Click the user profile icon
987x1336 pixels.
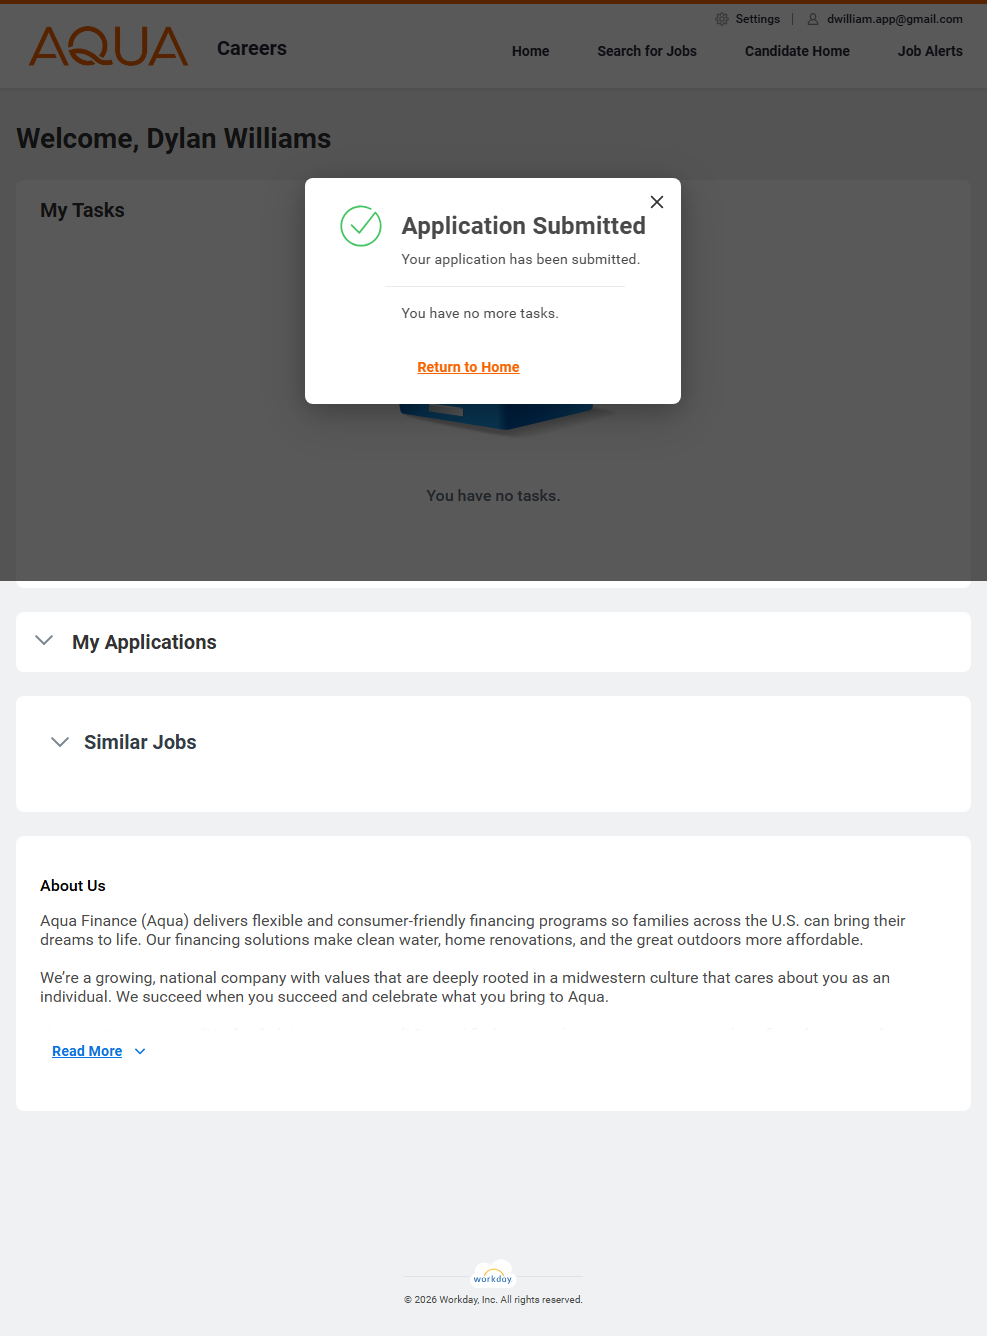(813, 19)
